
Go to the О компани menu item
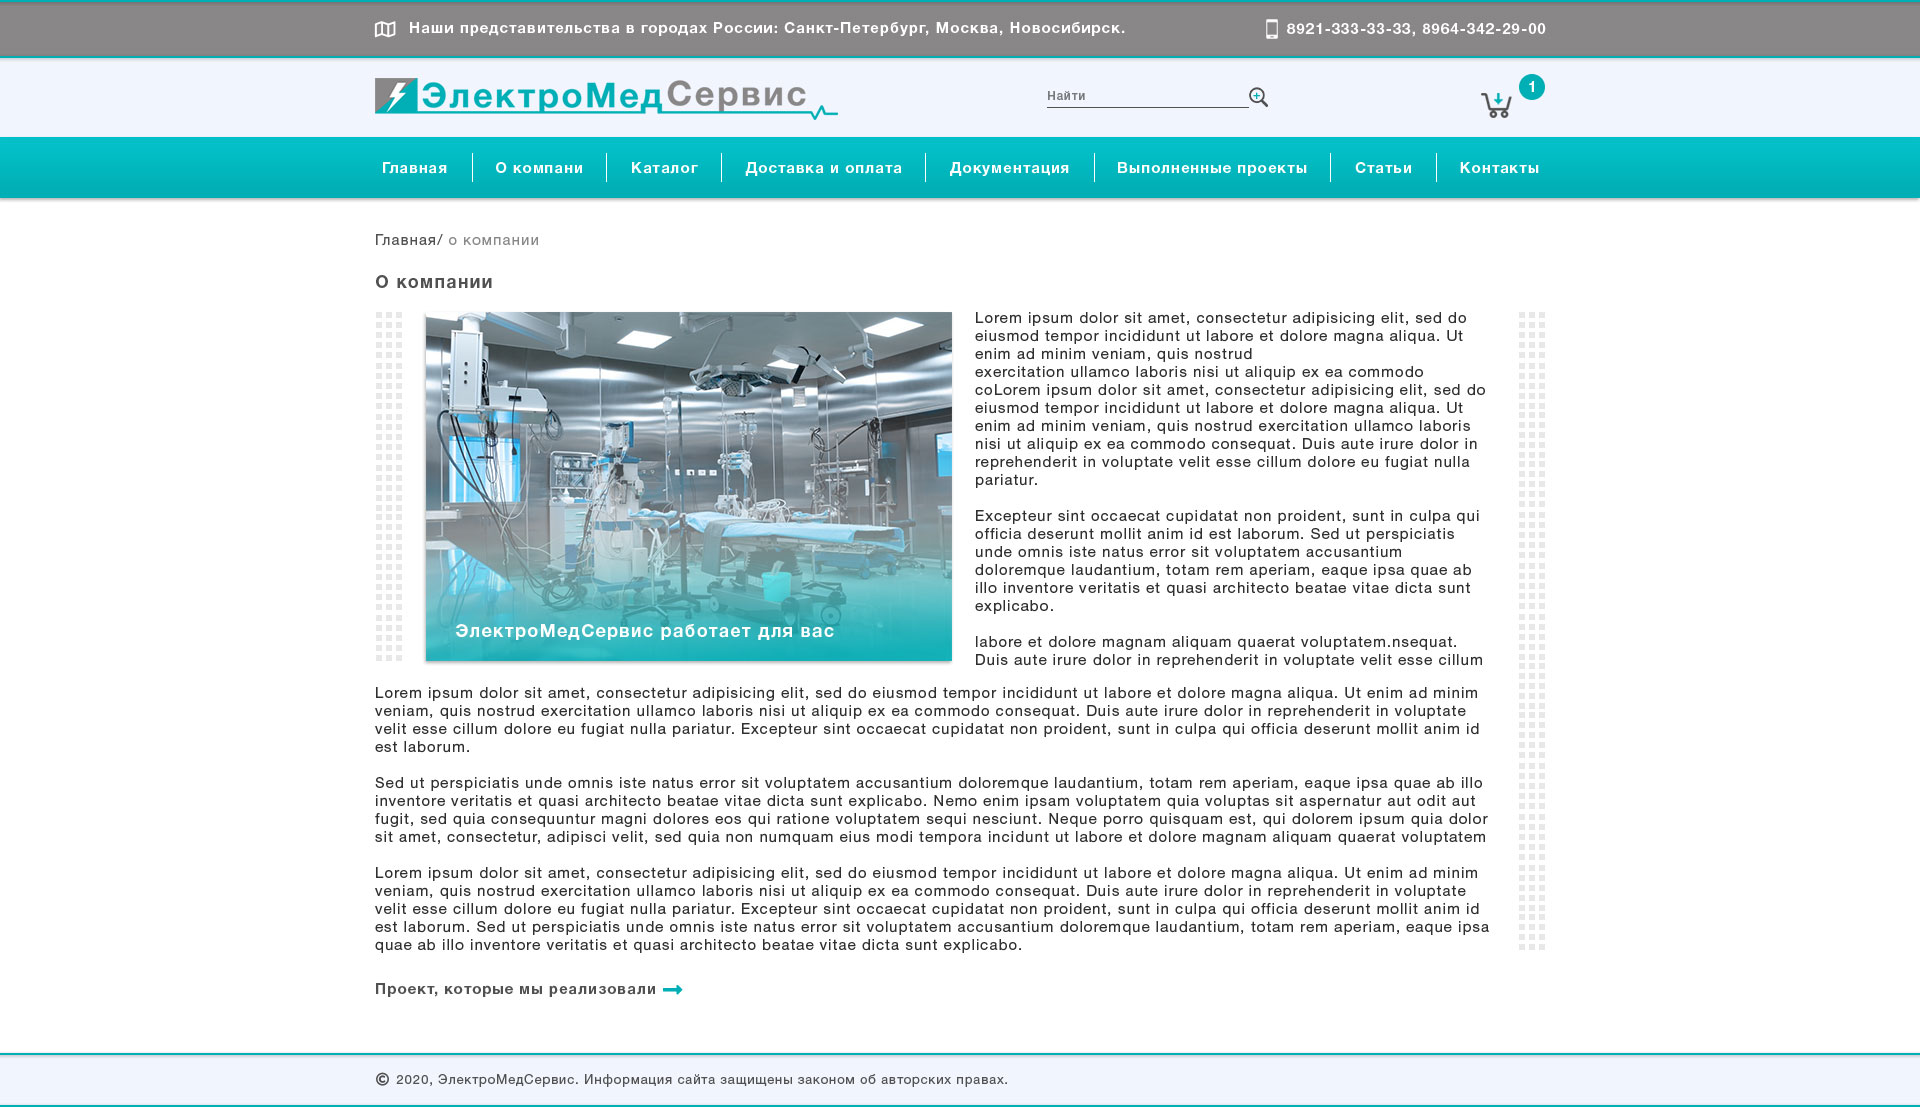539,168
